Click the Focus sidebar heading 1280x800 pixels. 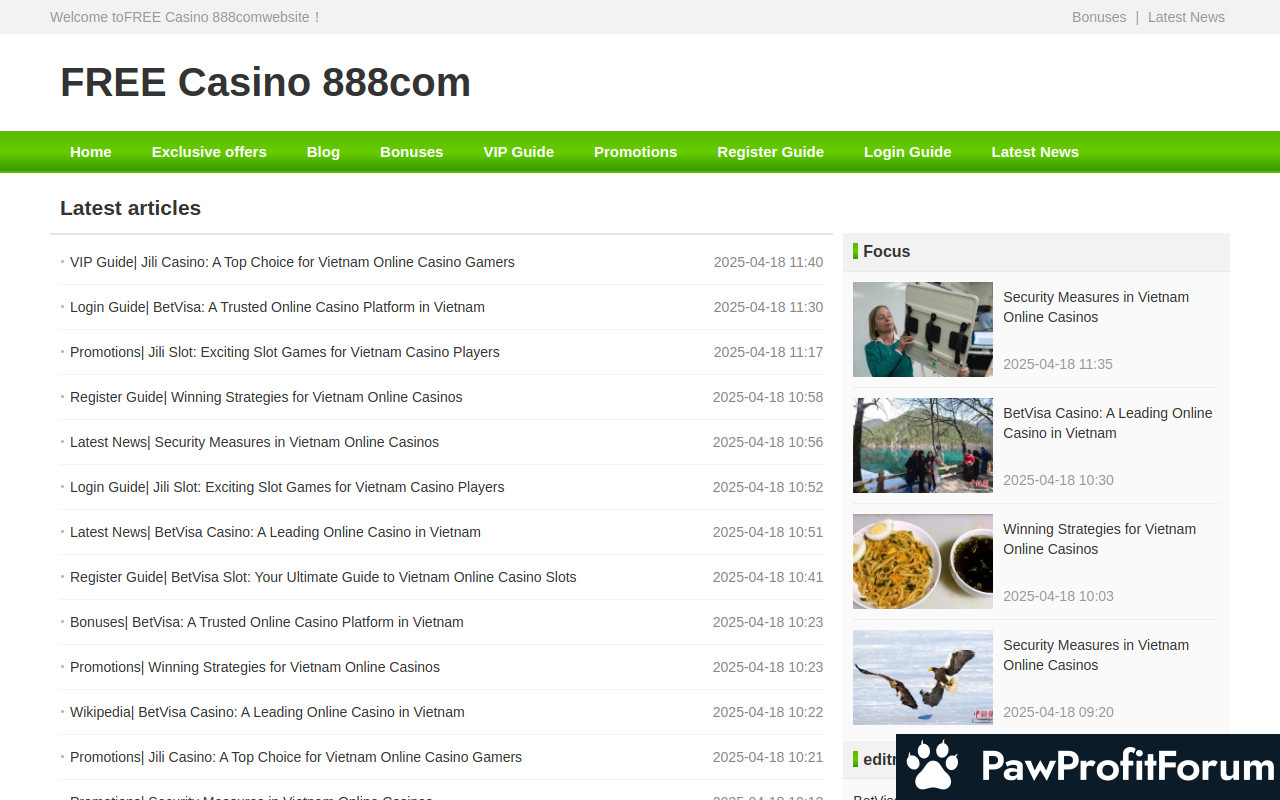tap(887, 252)
